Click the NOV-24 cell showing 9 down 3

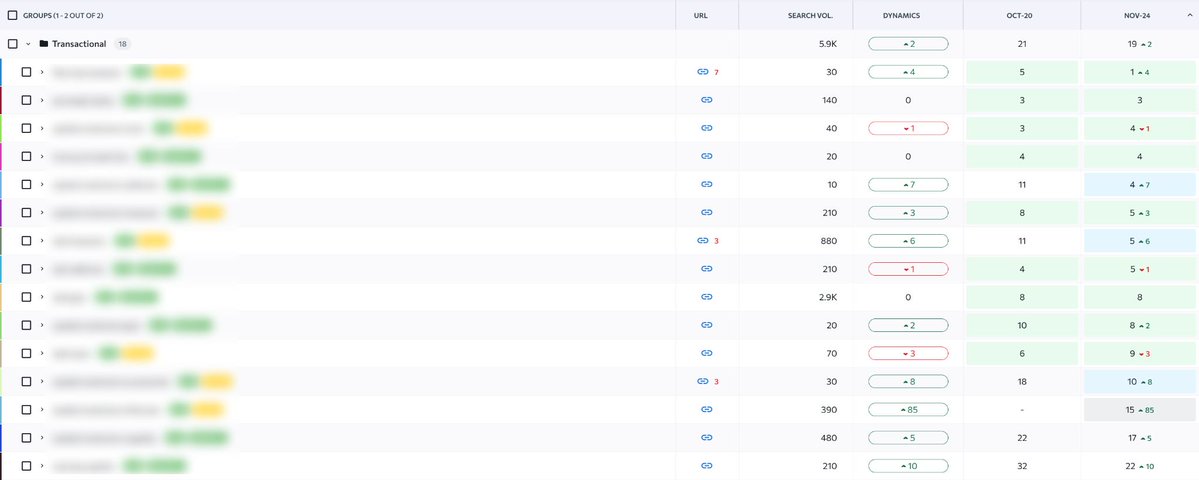pos(1139,353)
